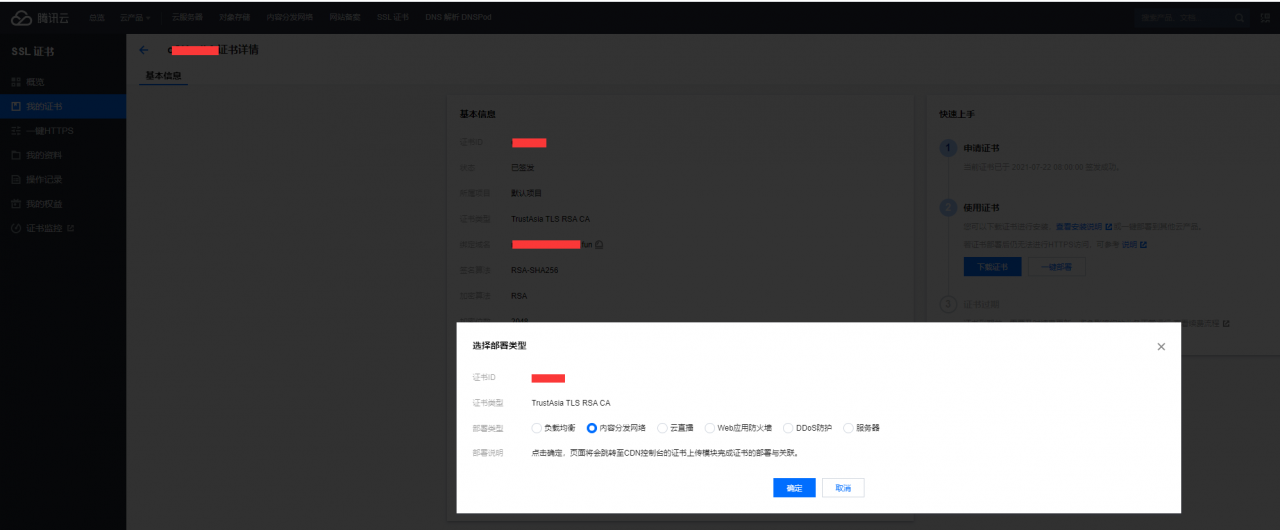Open the 说明 link about HTTPS access
This screenshot has width=1280, height=530.
(1129, 244)
